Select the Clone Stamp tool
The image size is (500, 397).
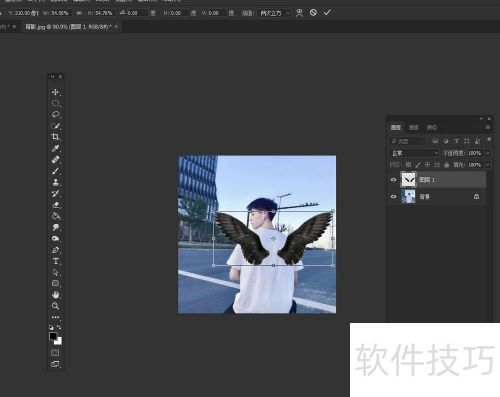[55, 182]
